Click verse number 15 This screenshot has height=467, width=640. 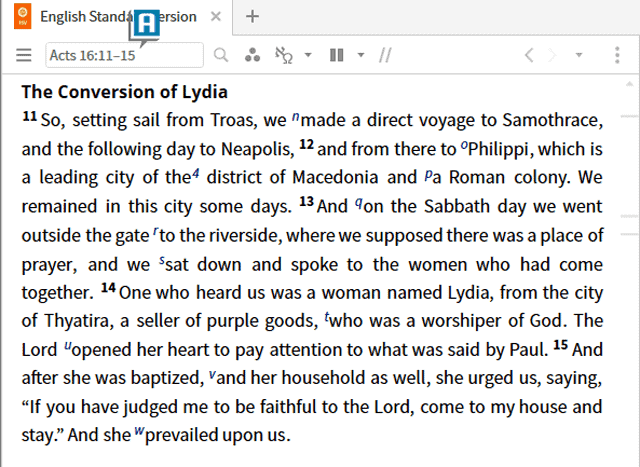[x=560, y=345]
